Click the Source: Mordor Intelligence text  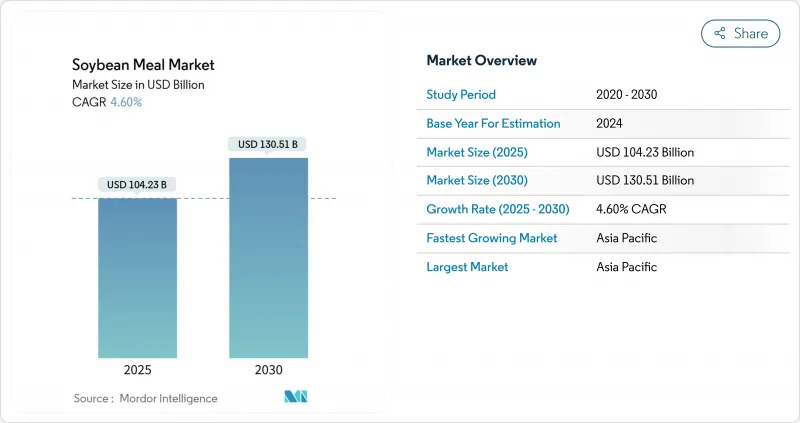145,398
